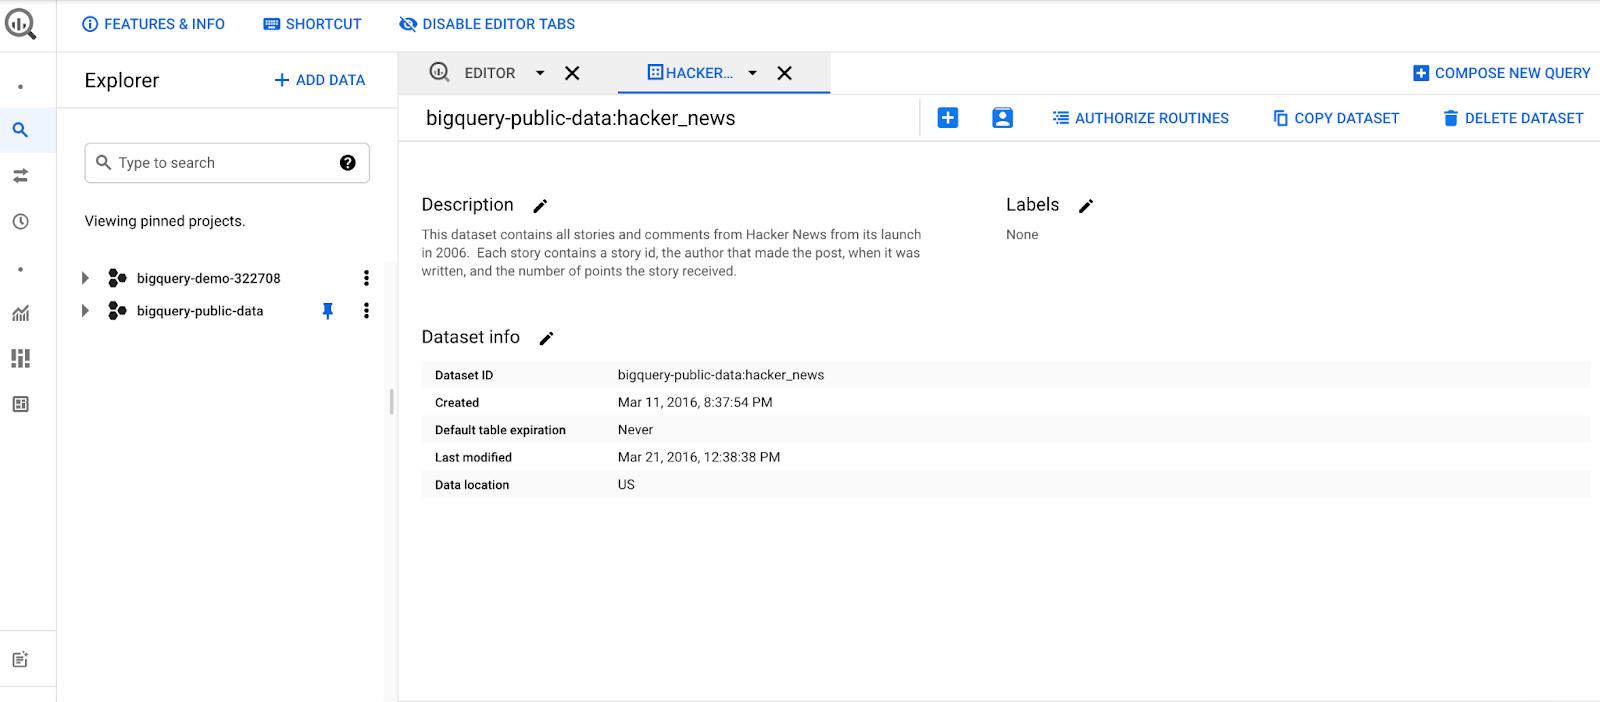
Task: Expand the bigquery-demo-322708 project tree
Action: (x=85, y=278)
